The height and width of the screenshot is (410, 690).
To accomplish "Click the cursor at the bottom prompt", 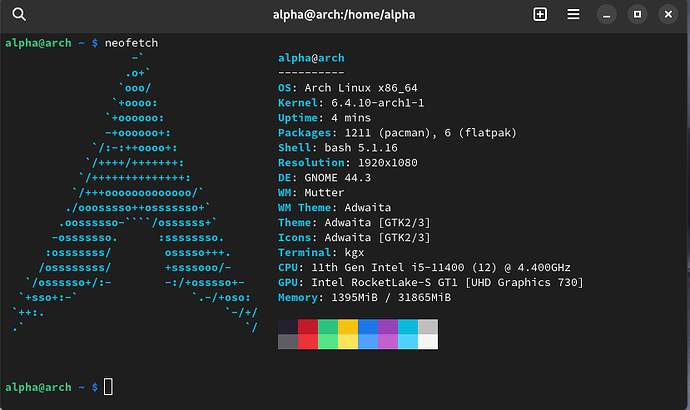I will [x=108, y=387].
